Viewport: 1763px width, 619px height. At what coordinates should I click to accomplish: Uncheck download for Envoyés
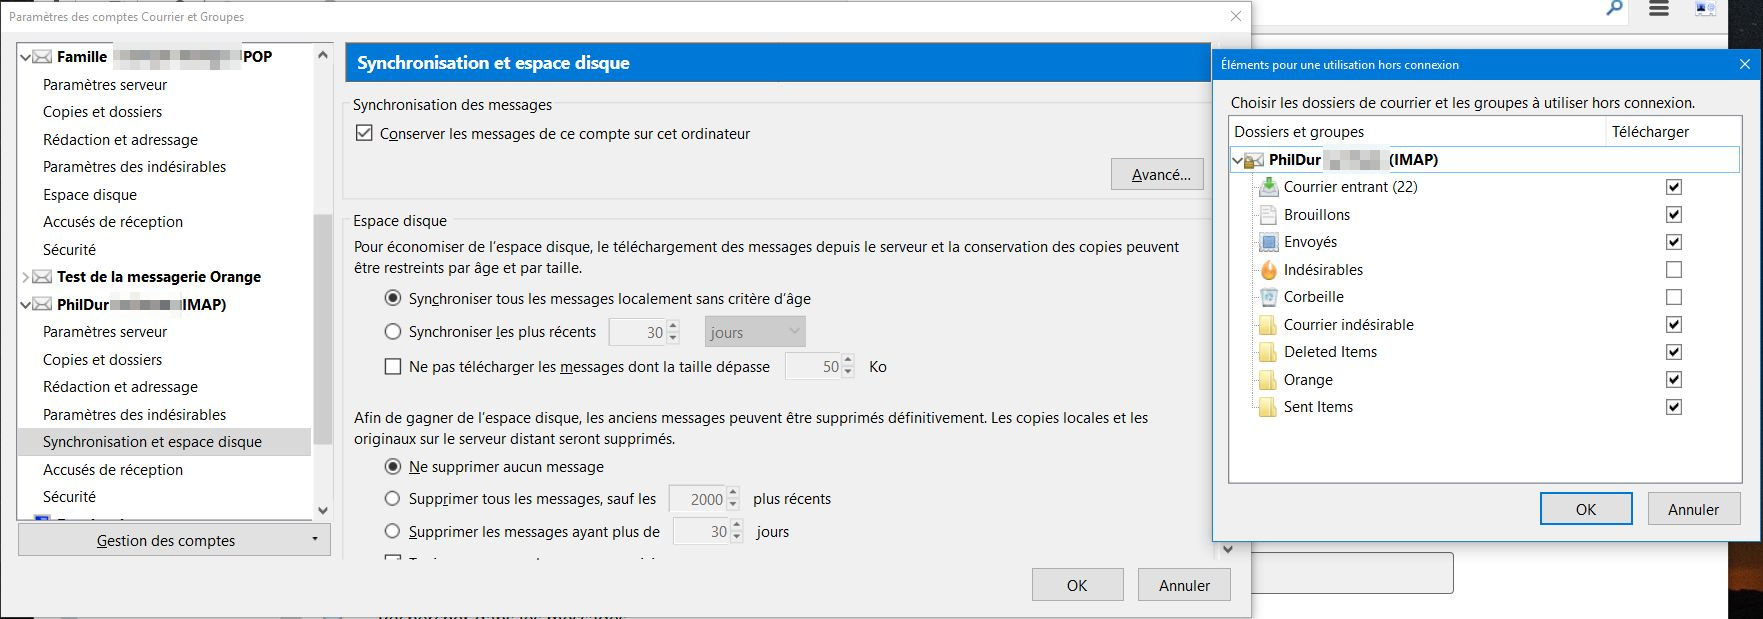pyautogui.click(x=1674, y=242)
